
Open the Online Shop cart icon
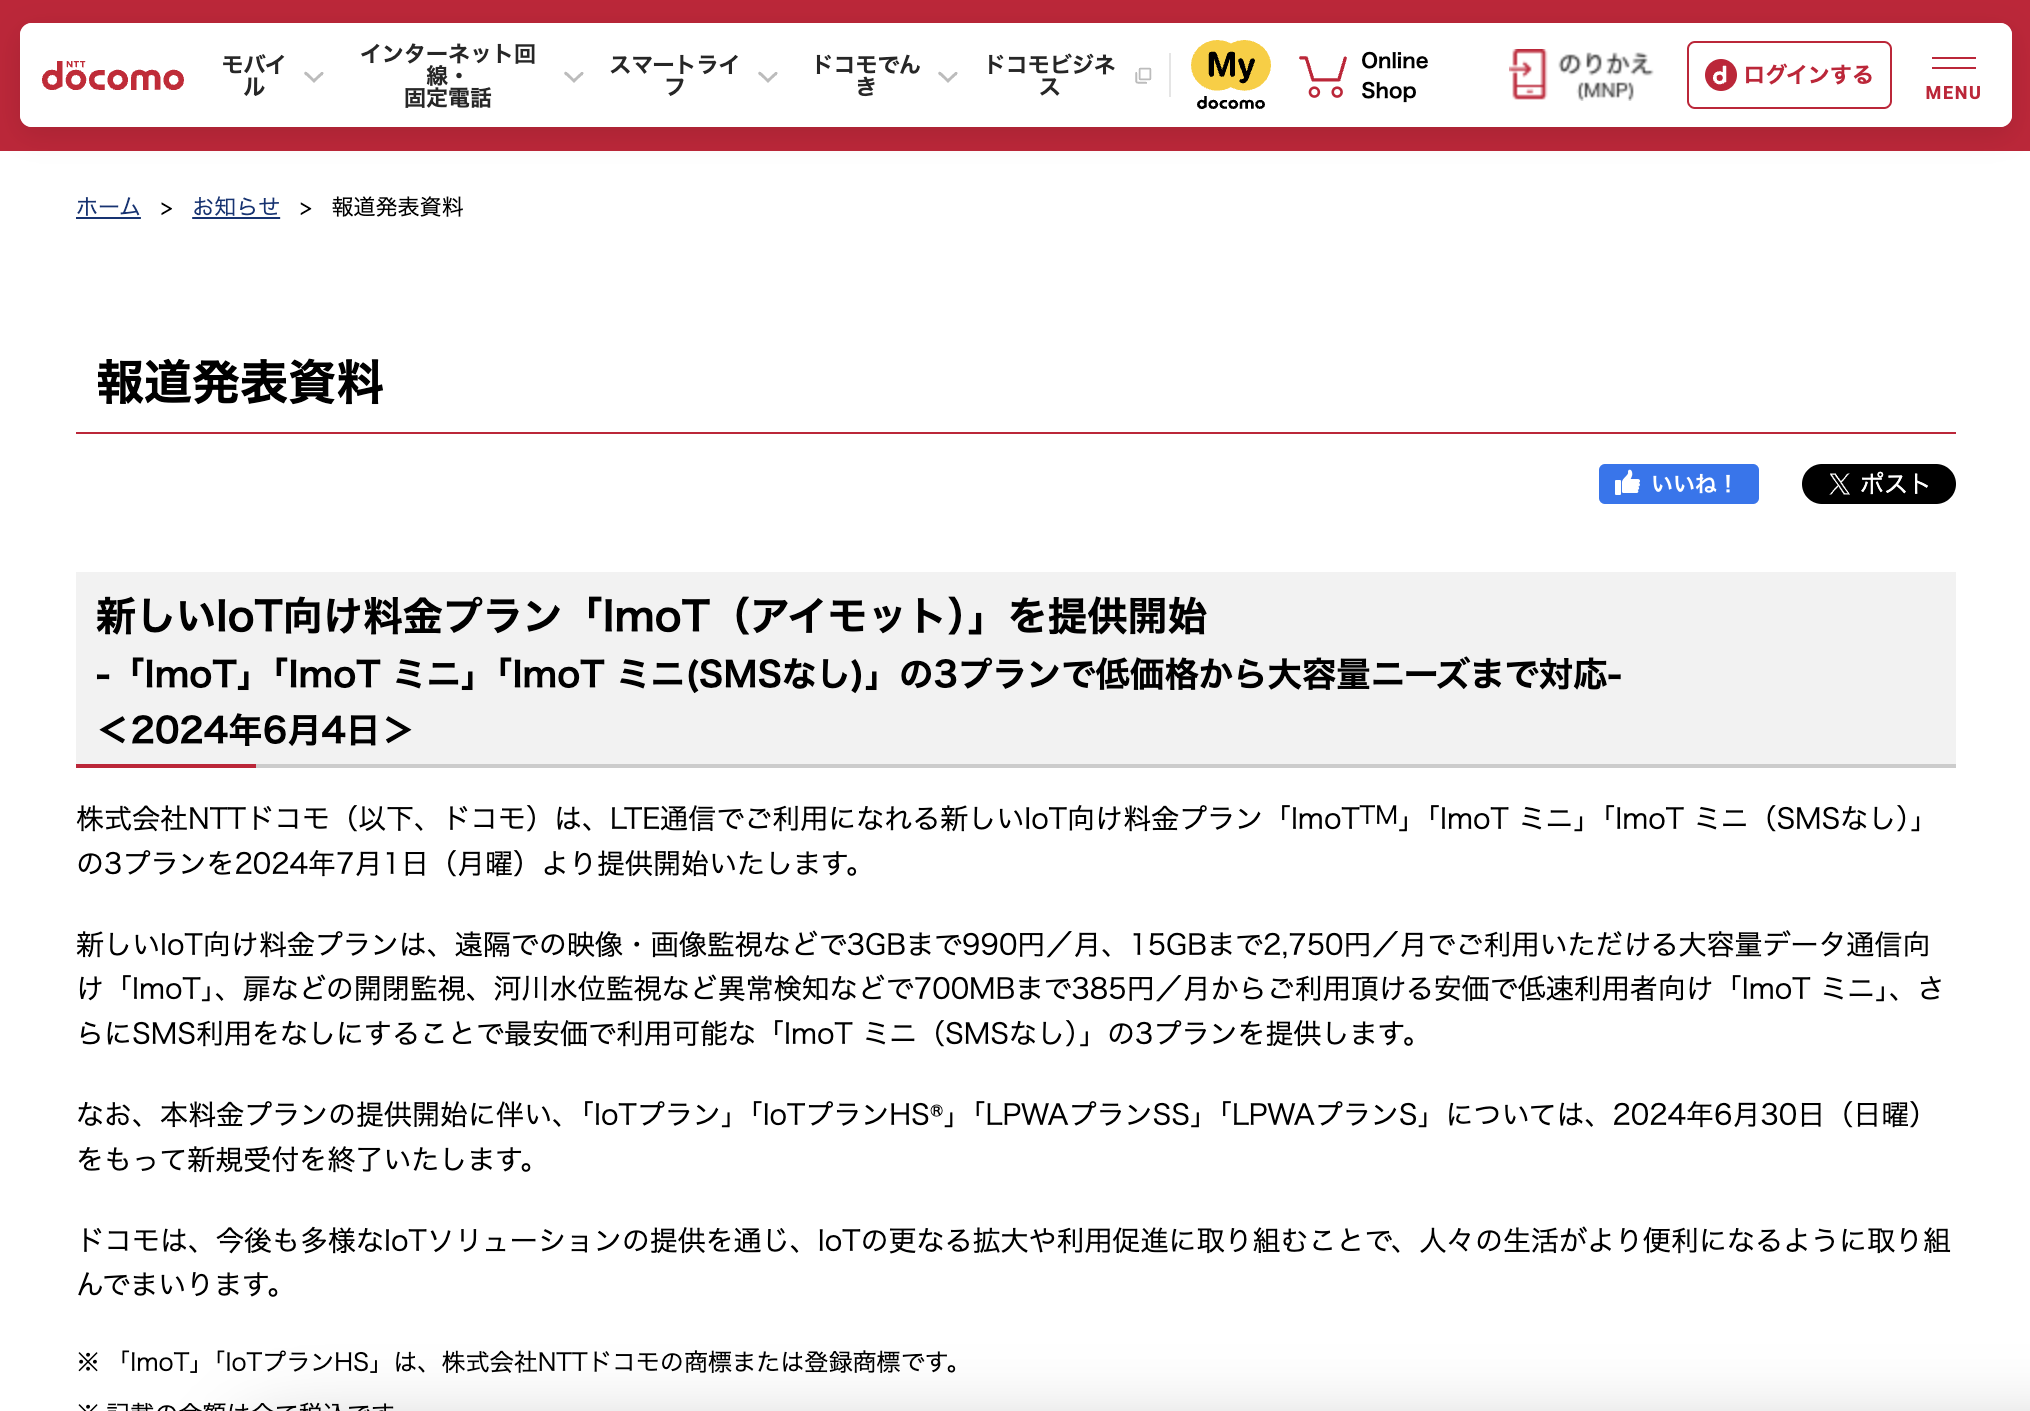coord(1322,74)
